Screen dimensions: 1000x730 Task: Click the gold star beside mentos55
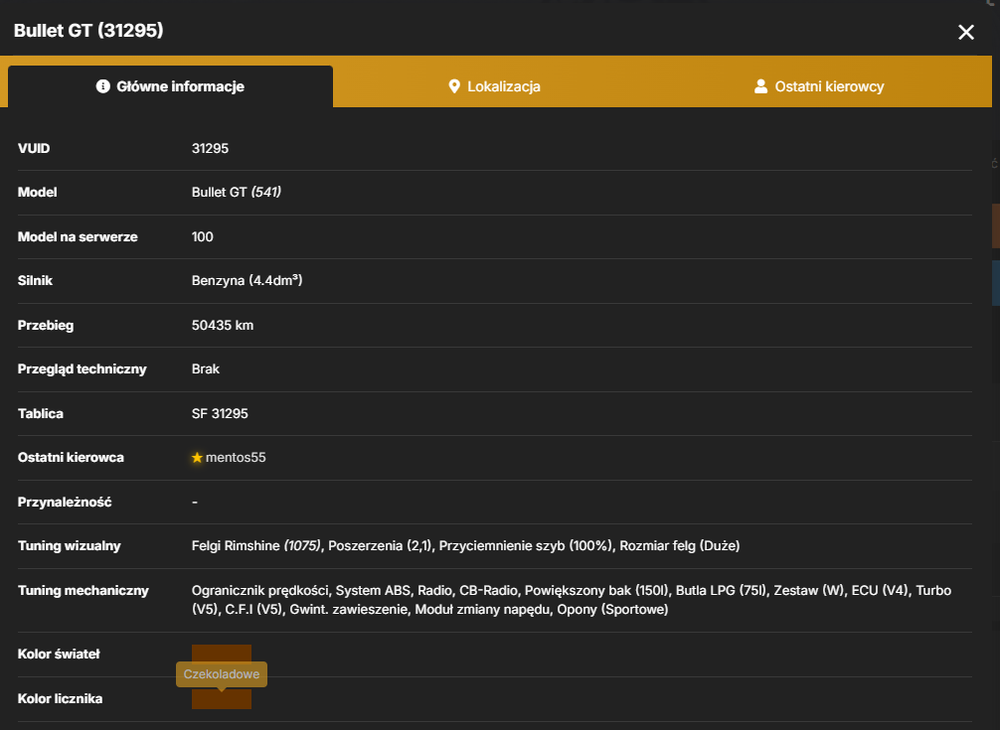pyautogui.click(x=197, y=457)
